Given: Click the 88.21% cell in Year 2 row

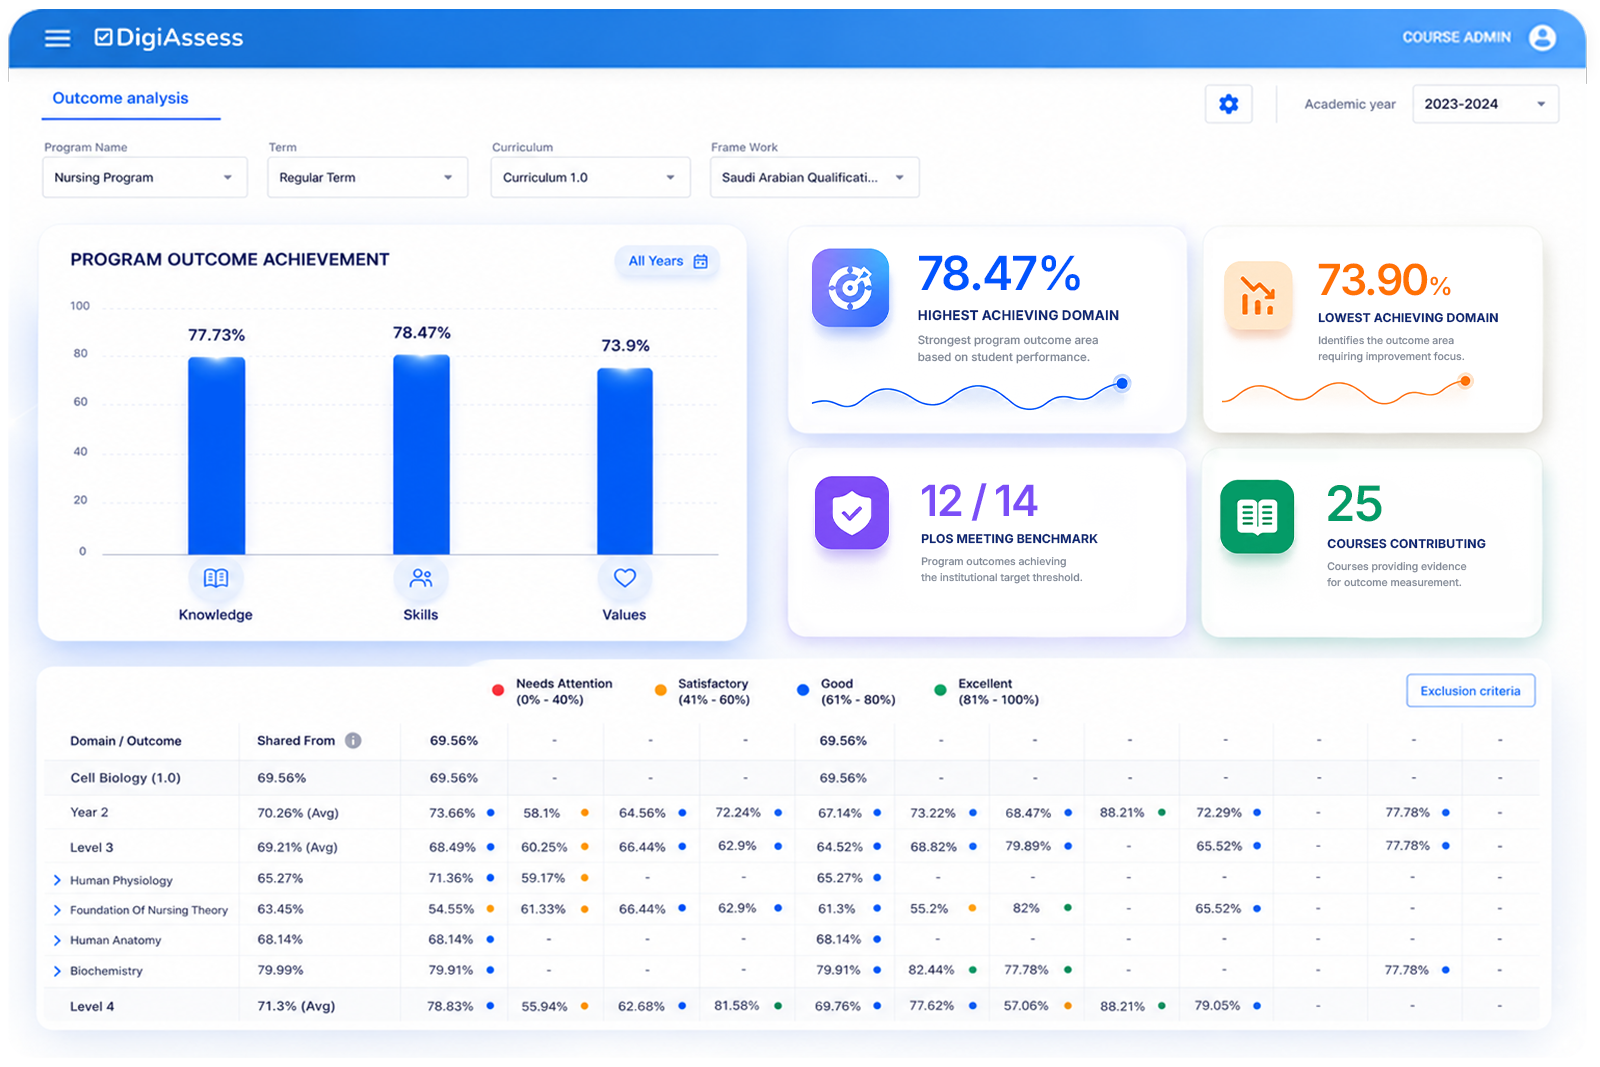Looking at the screenshot, I should [x=1122, y=813].
